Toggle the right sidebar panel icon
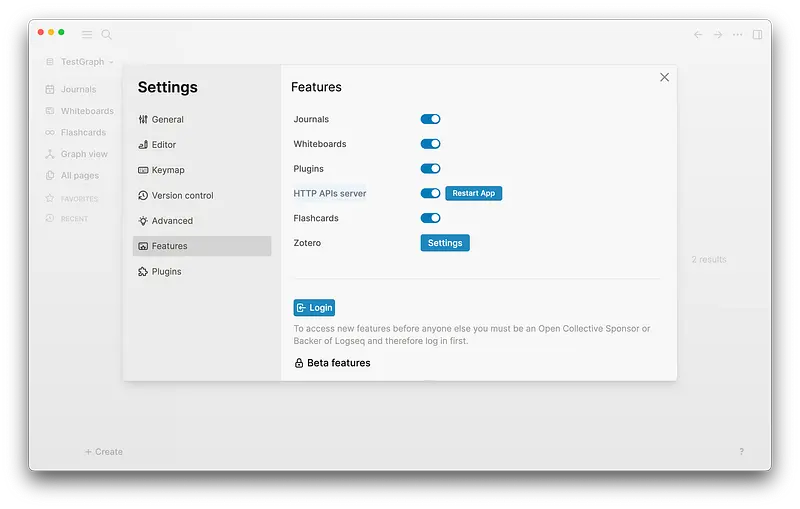 pyautogui.click(x=758, y=34)
